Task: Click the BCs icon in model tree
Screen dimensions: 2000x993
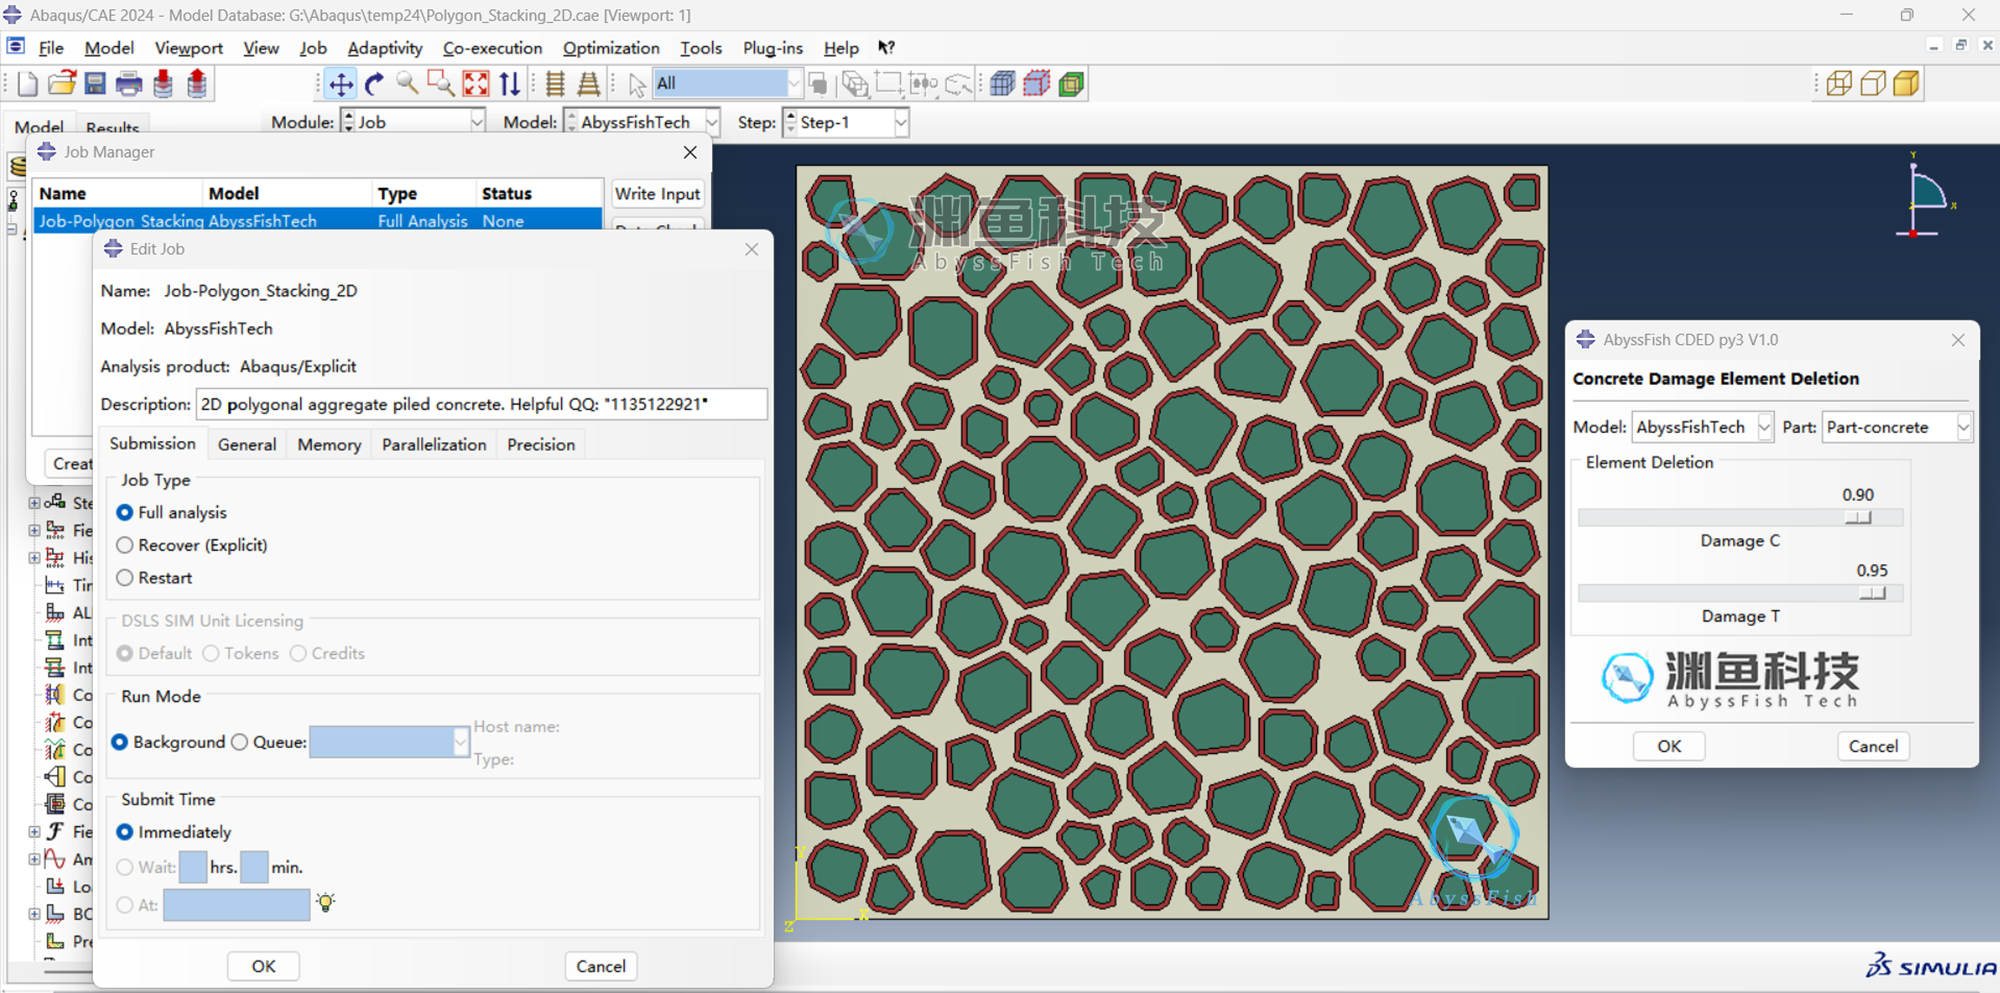Action: 55,914
